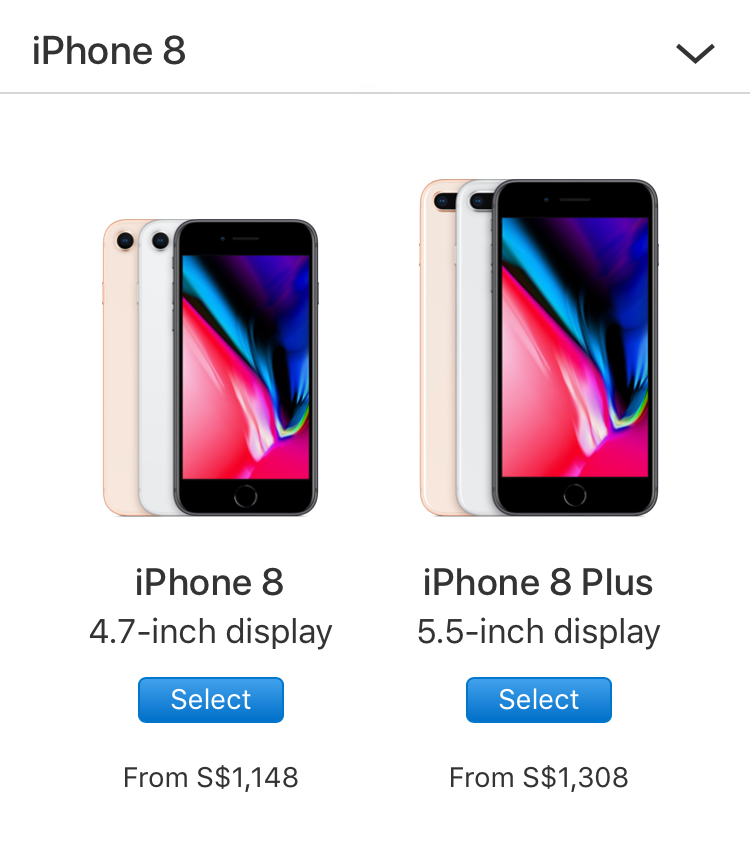Click the camera lens on gold iPhone 8

(125, 241)
